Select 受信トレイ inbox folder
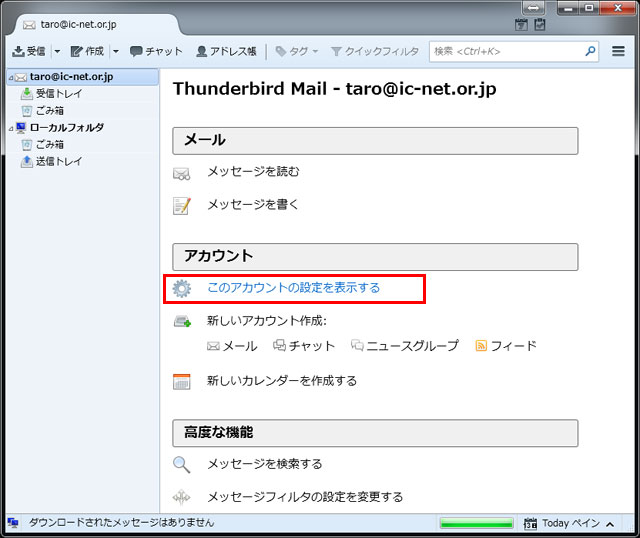Image resolution: width=640 pixels, height=538 pixels. click(59, 94)
